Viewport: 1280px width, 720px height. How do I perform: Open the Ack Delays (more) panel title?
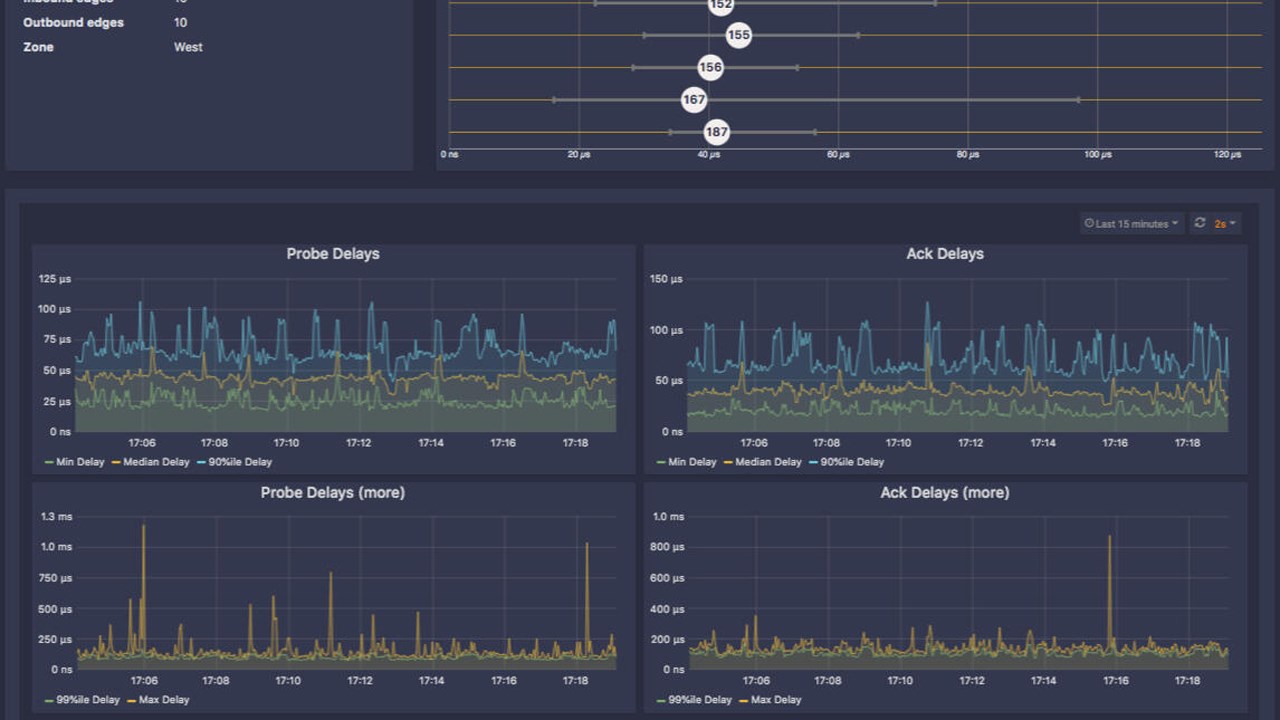pyautogui.click(x=945, y=493)
